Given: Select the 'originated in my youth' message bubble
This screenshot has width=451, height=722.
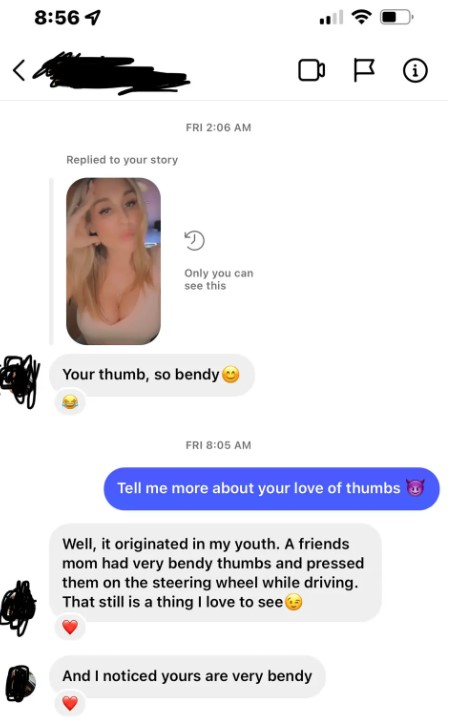Looking at the screenshot, I should tap(215, 573).
